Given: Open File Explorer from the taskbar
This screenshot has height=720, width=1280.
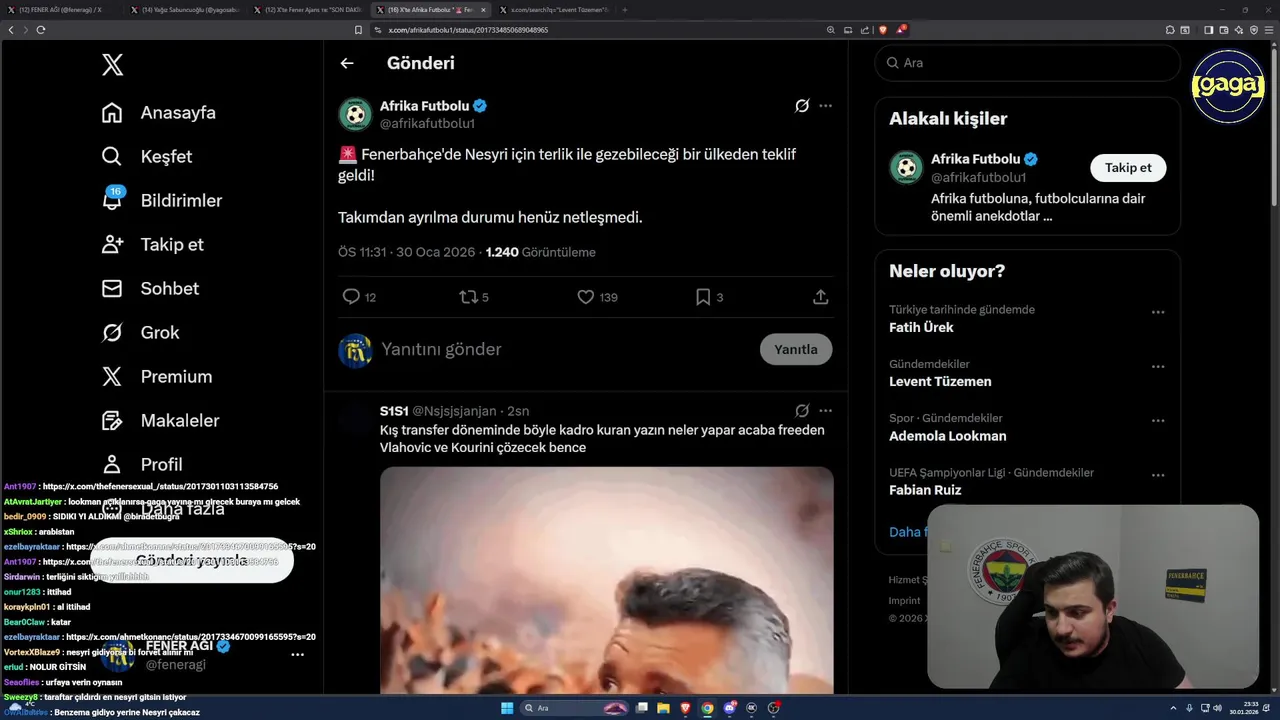Looking at the screenshot, I should [663, 708].
